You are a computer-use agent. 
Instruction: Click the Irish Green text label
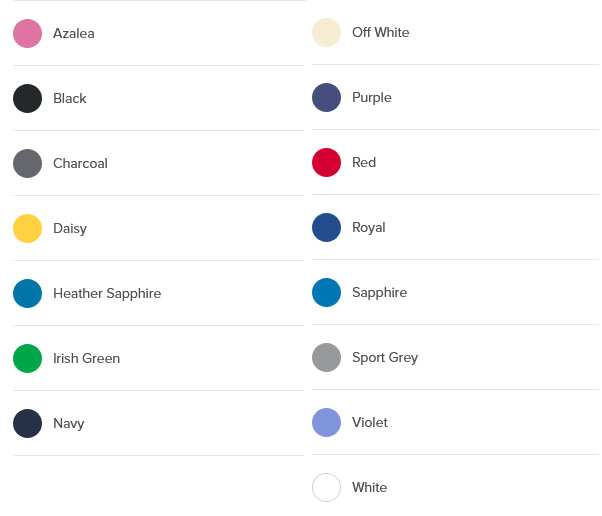coord(86,358)
